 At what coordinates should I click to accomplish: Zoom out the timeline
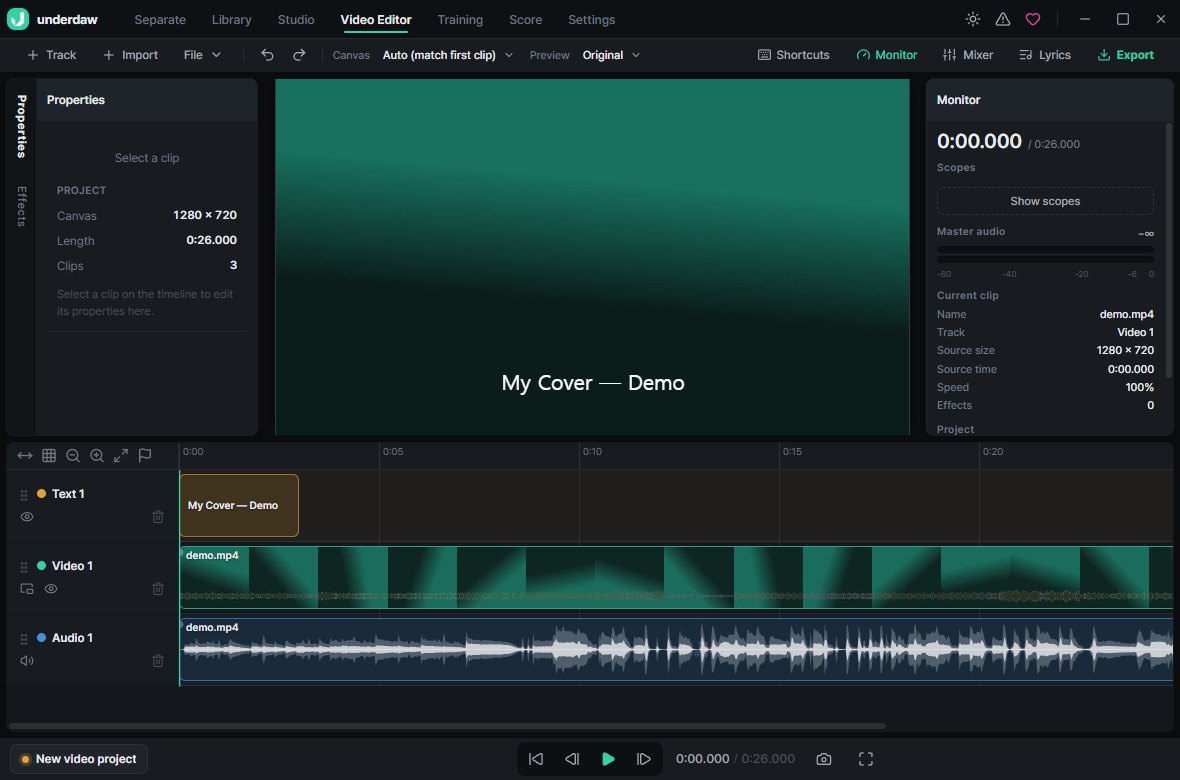point(73,456)
